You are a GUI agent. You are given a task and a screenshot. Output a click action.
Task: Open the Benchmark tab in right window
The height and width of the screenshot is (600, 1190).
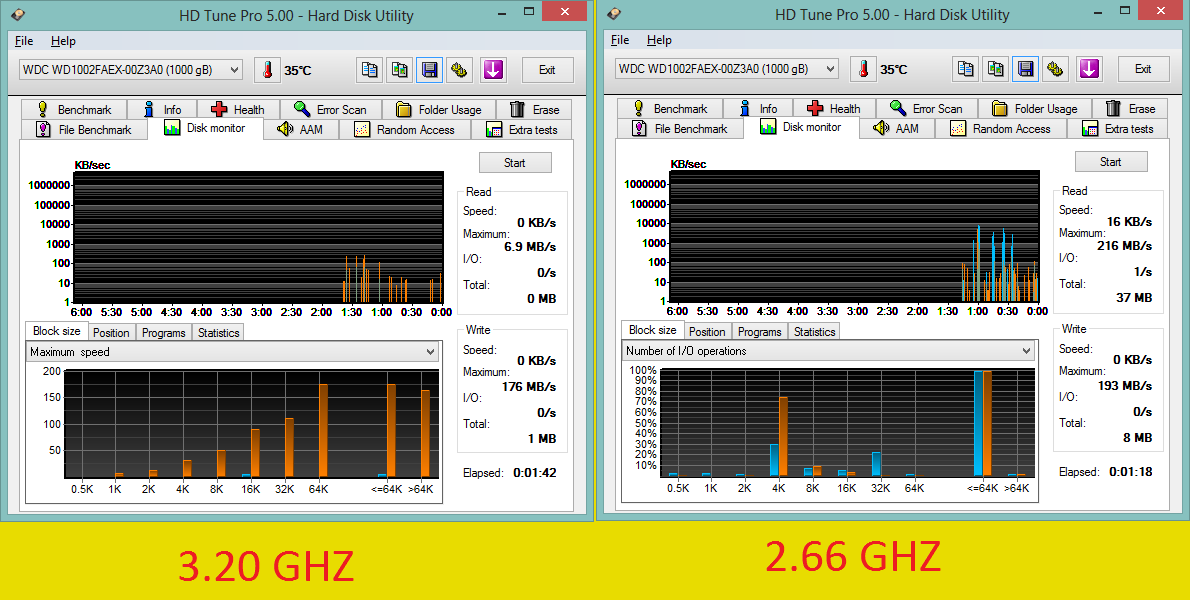669,108
